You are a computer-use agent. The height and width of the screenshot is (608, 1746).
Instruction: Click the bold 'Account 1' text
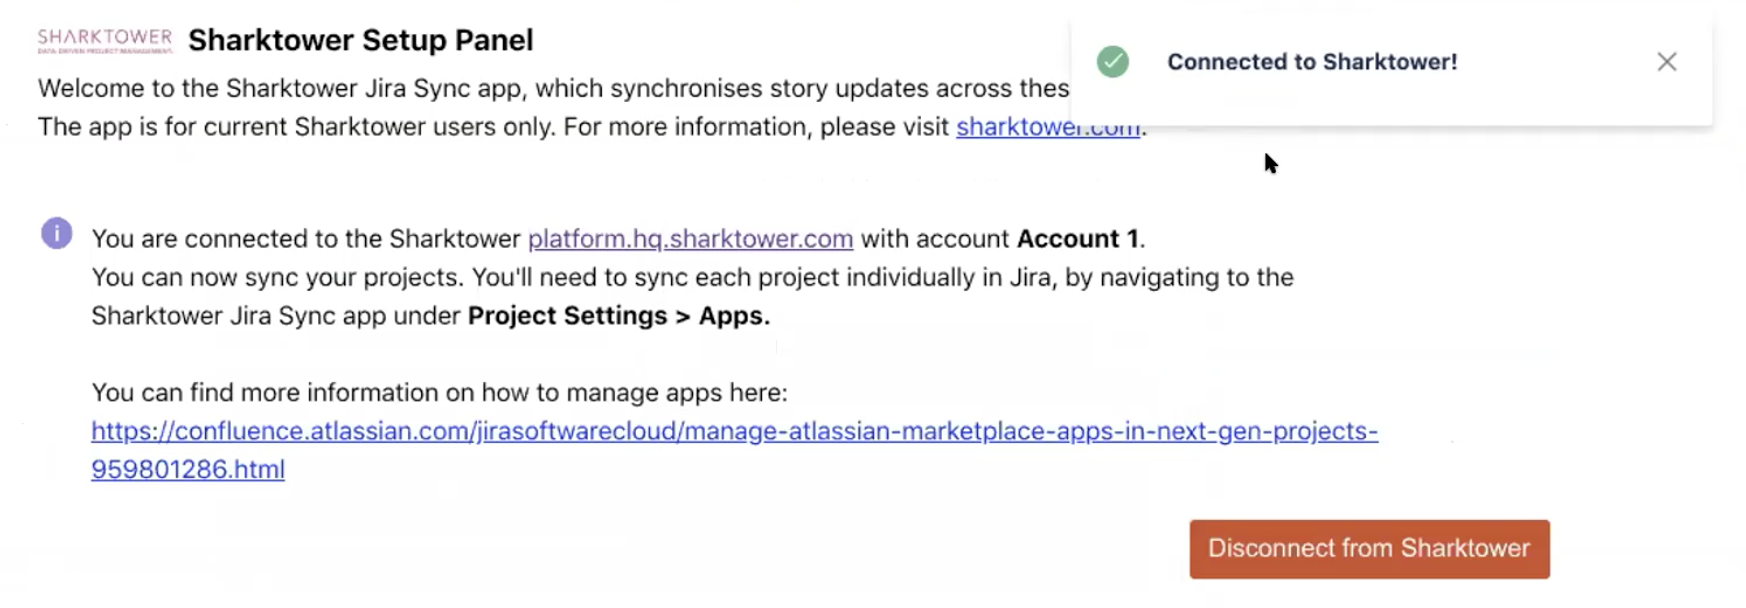1077,239
